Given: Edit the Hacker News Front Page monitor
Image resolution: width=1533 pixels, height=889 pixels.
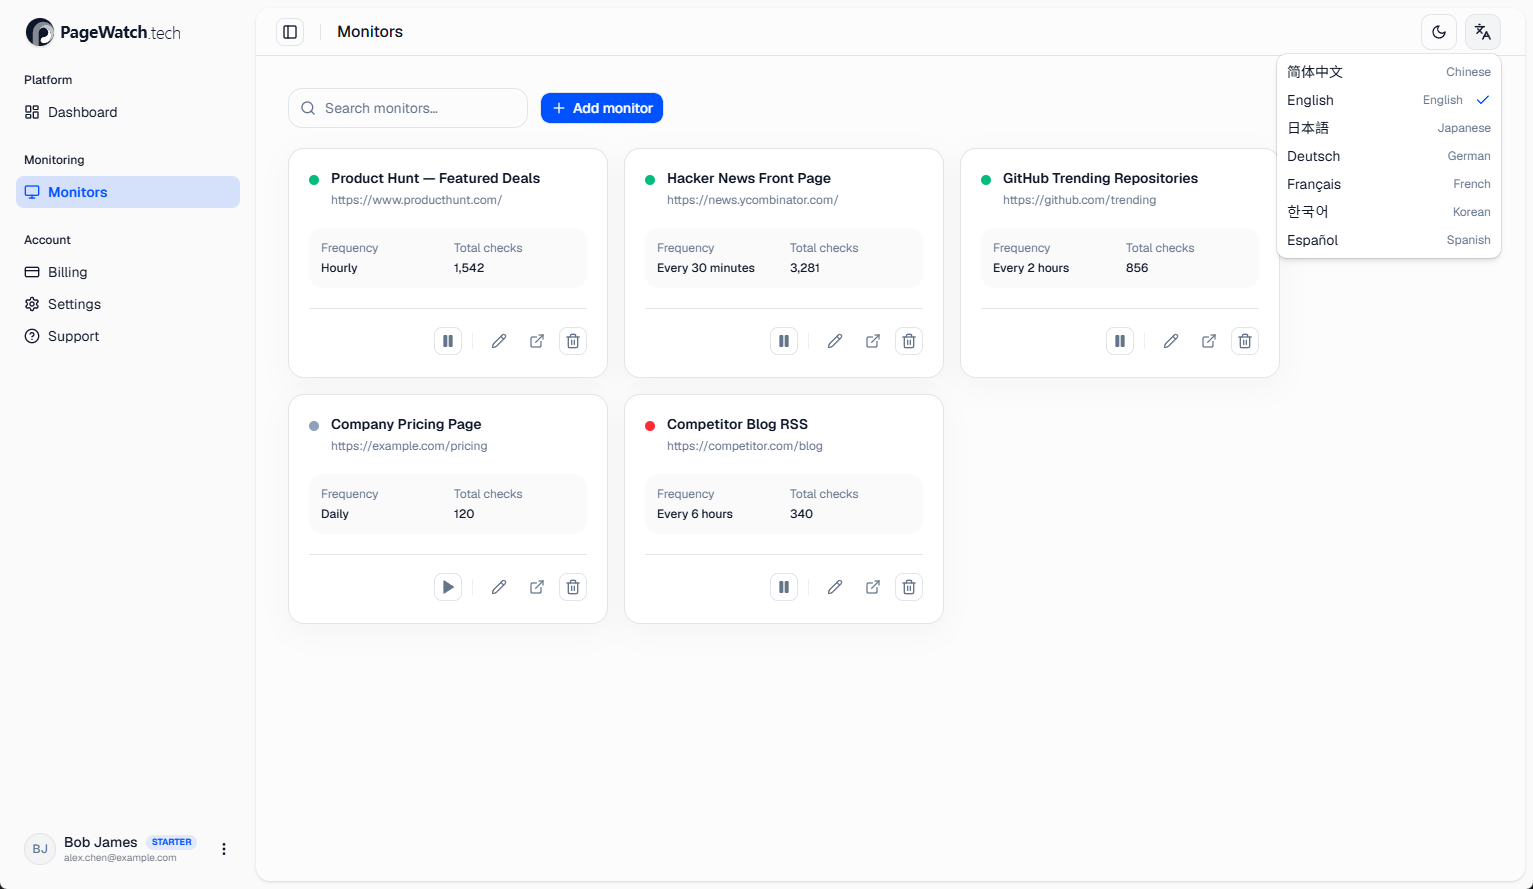Looking at the screenshot, I should pos(835,341).
